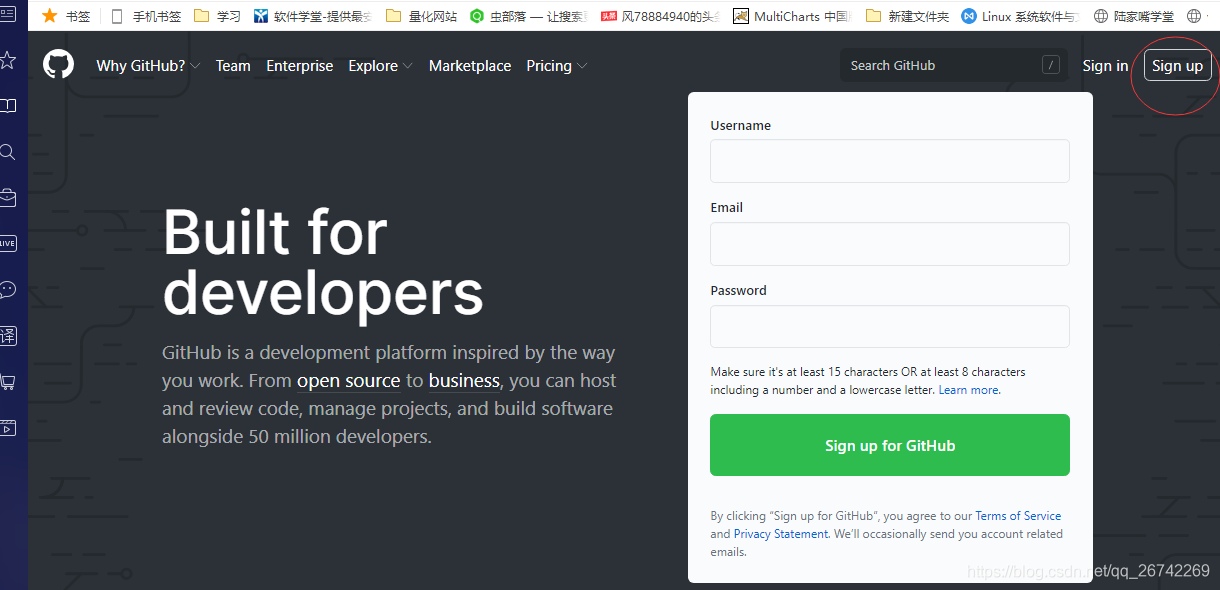
Task: Open the 风78884940 toutiao bookmark
Action: click(661, 16)
